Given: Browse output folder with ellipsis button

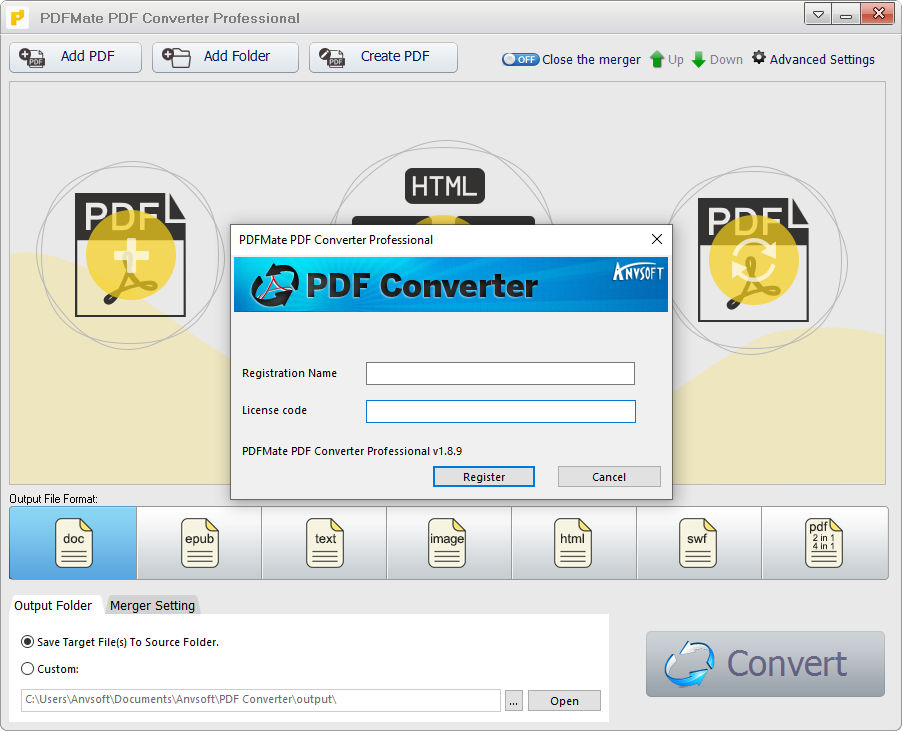Looking at the screenshot, I should click(514, 701).
